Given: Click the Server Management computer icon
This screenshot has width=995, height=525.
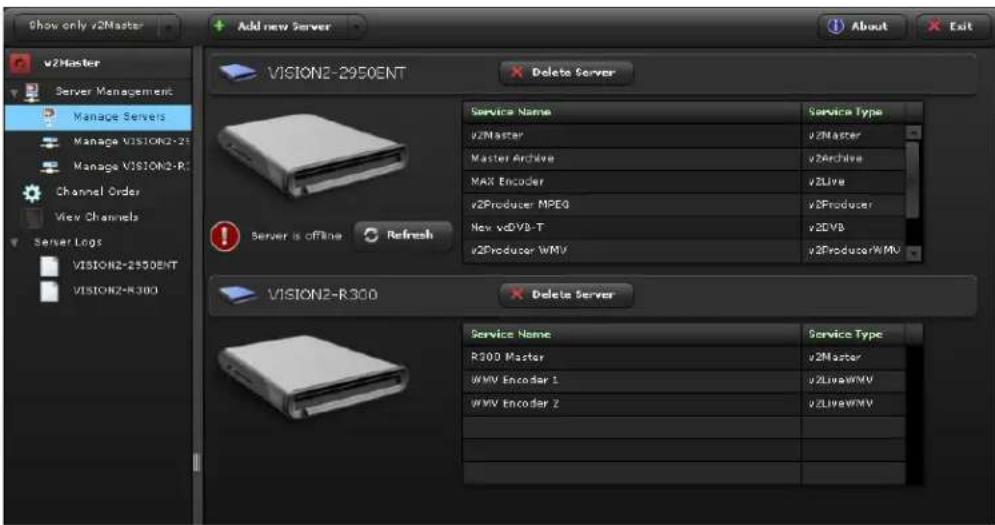Looking at the screenshot, I should 32,91.
